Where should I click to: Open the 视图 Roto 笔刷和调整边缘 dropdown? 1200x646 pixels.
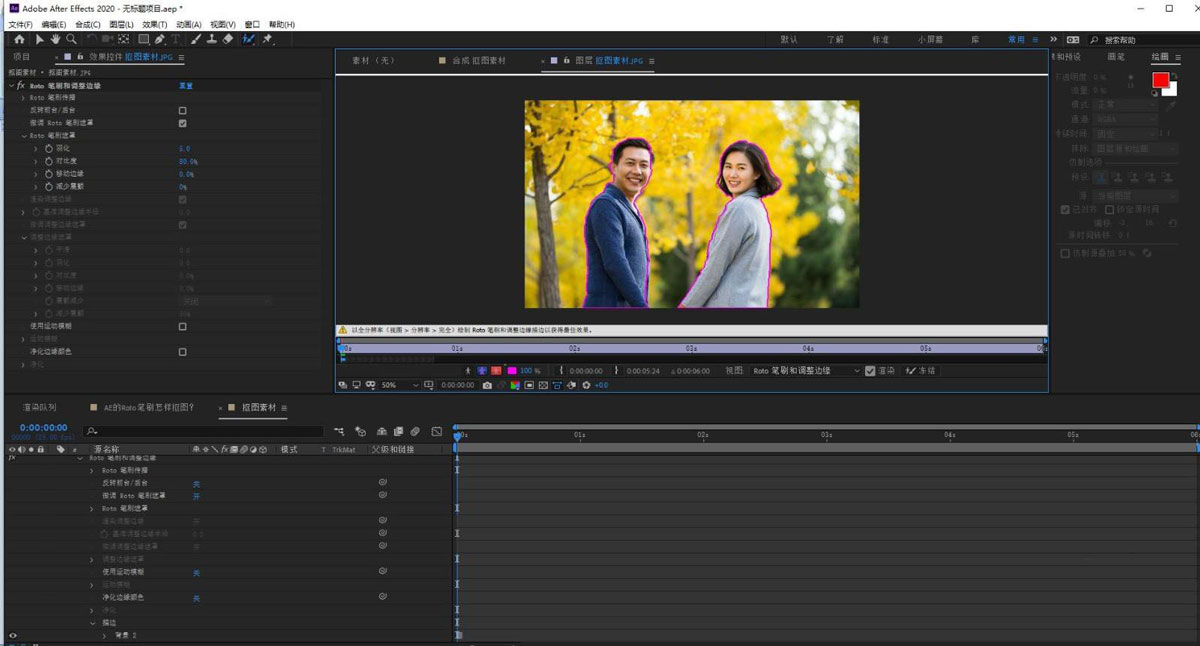click(806, 370)
